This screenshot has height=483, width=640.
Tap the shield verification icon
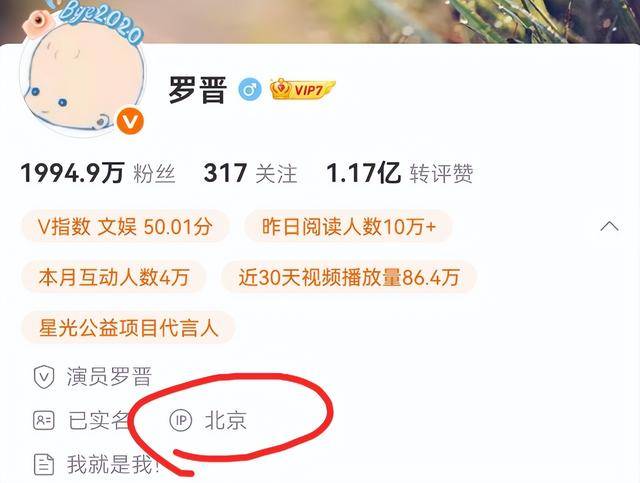(44, 376)
